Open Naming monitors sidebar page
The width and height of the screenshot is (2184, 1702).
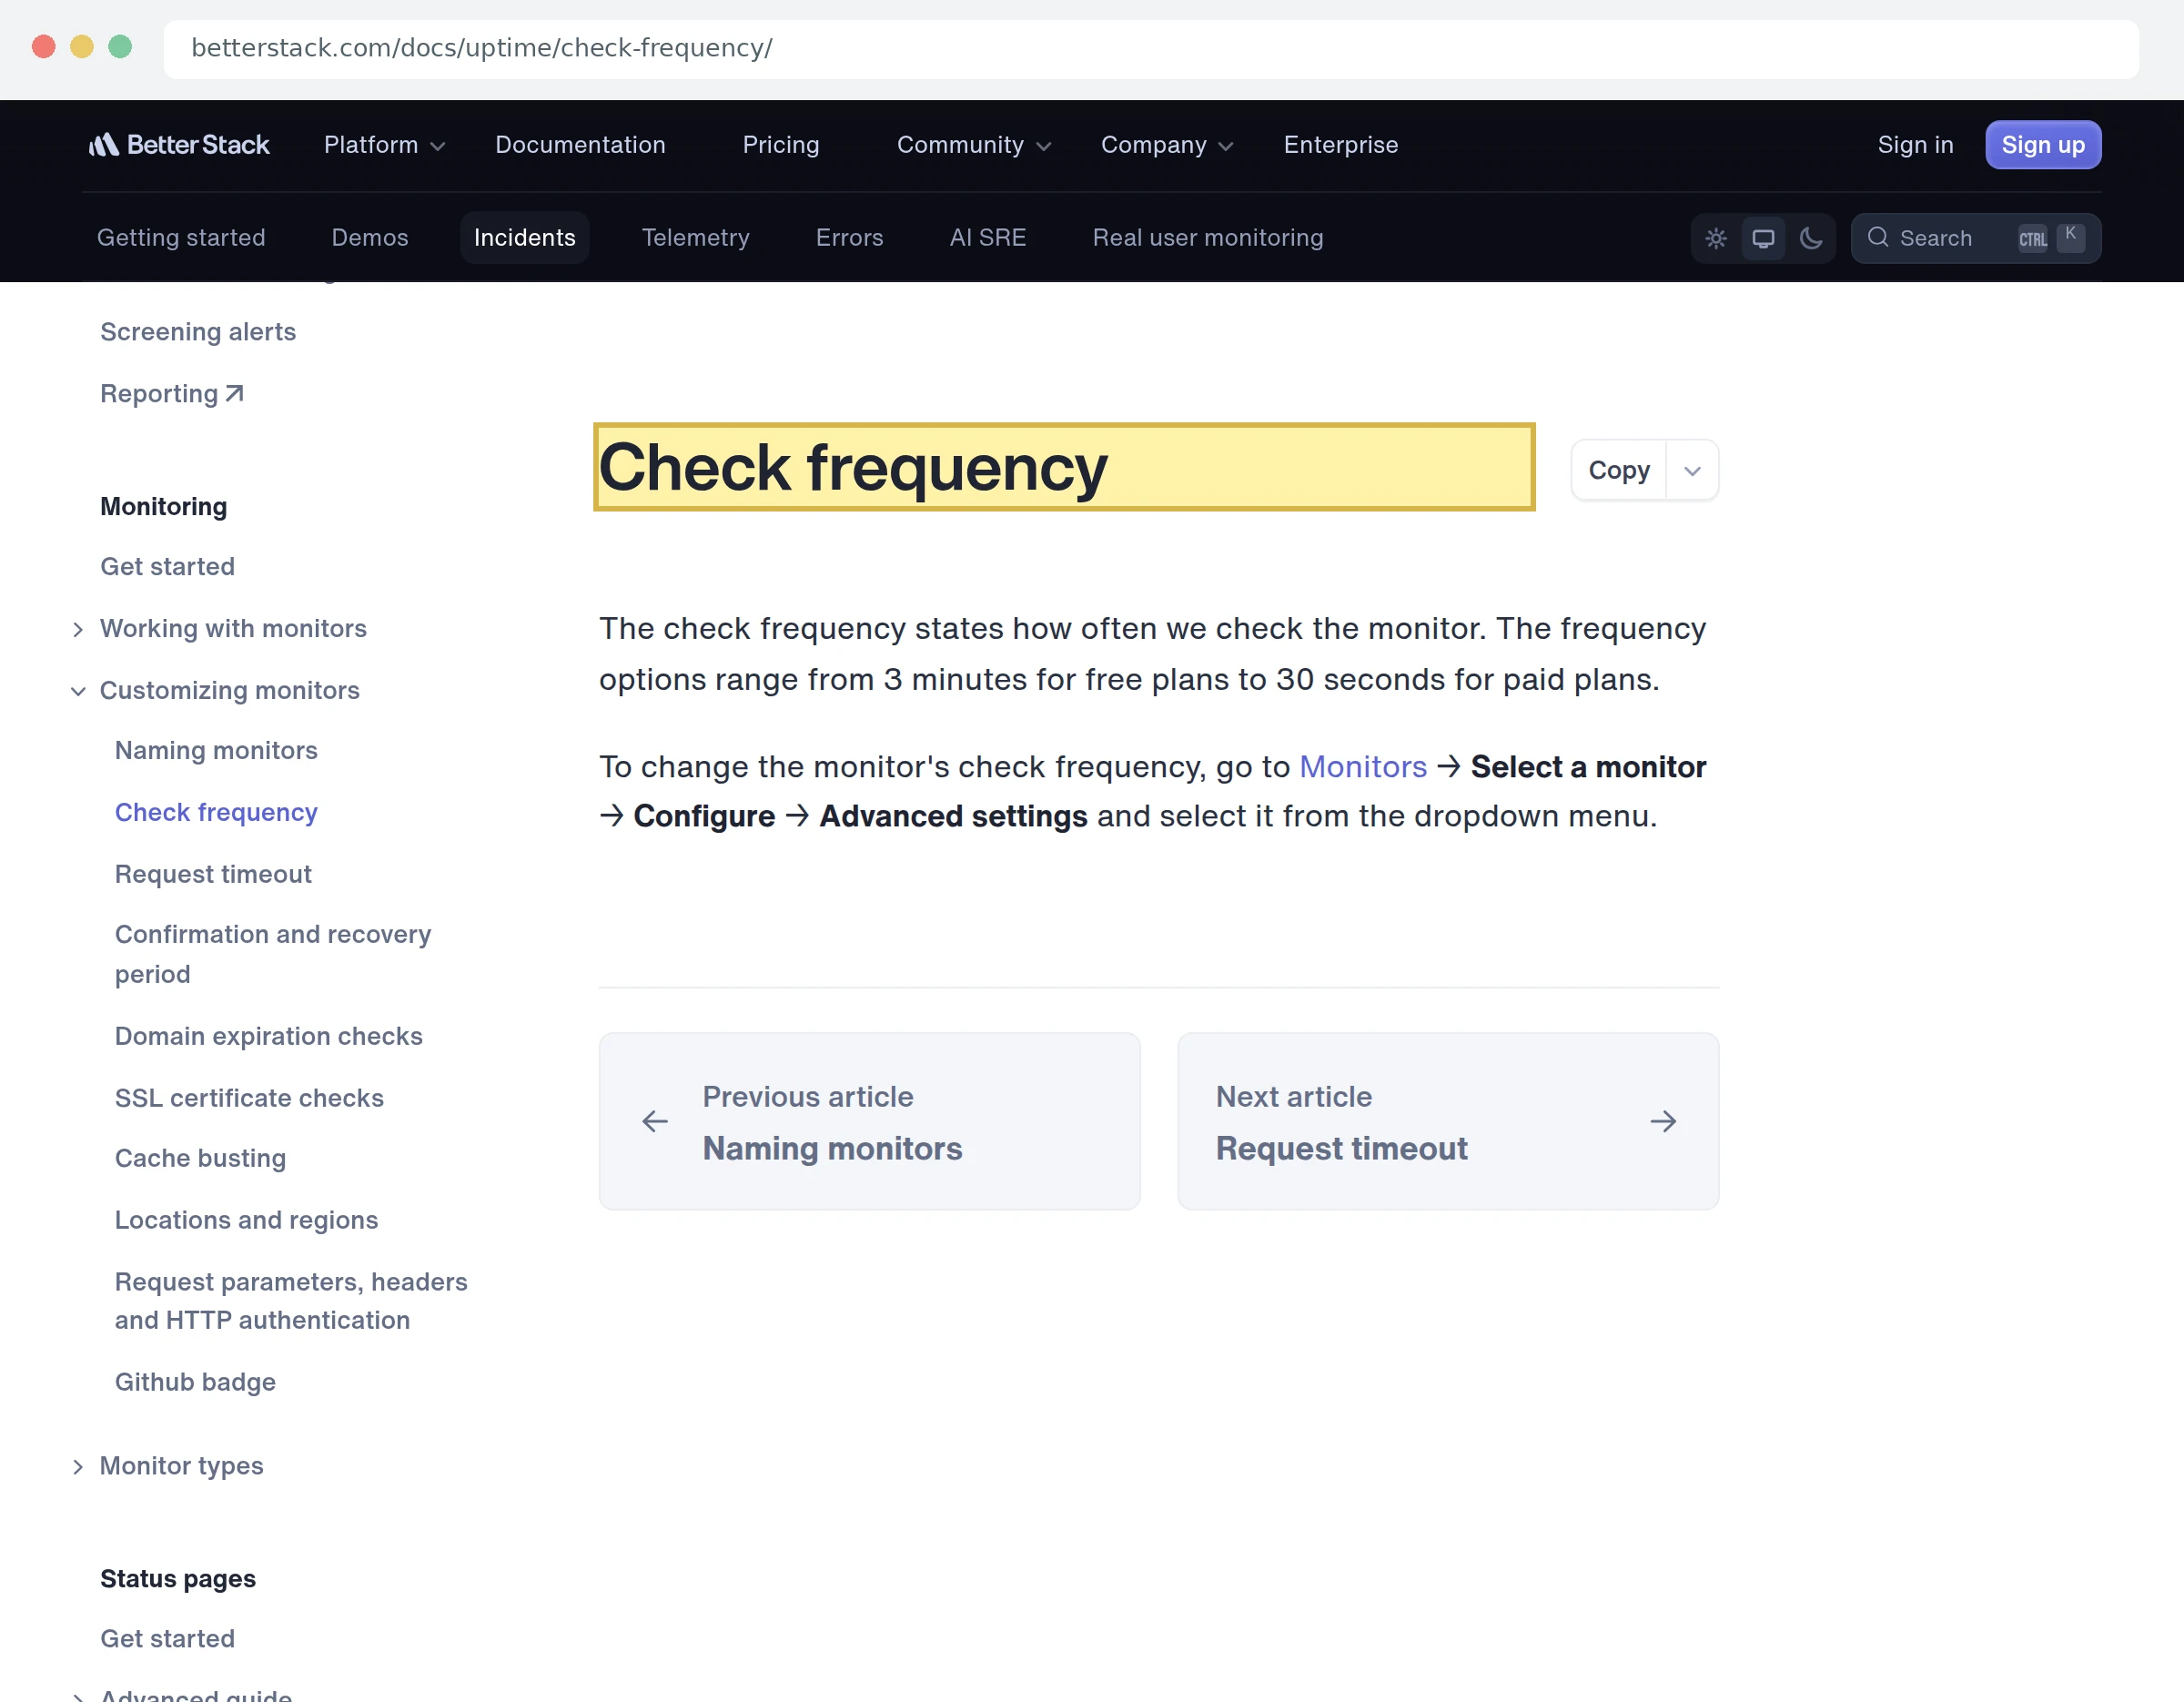coord(216,751)
